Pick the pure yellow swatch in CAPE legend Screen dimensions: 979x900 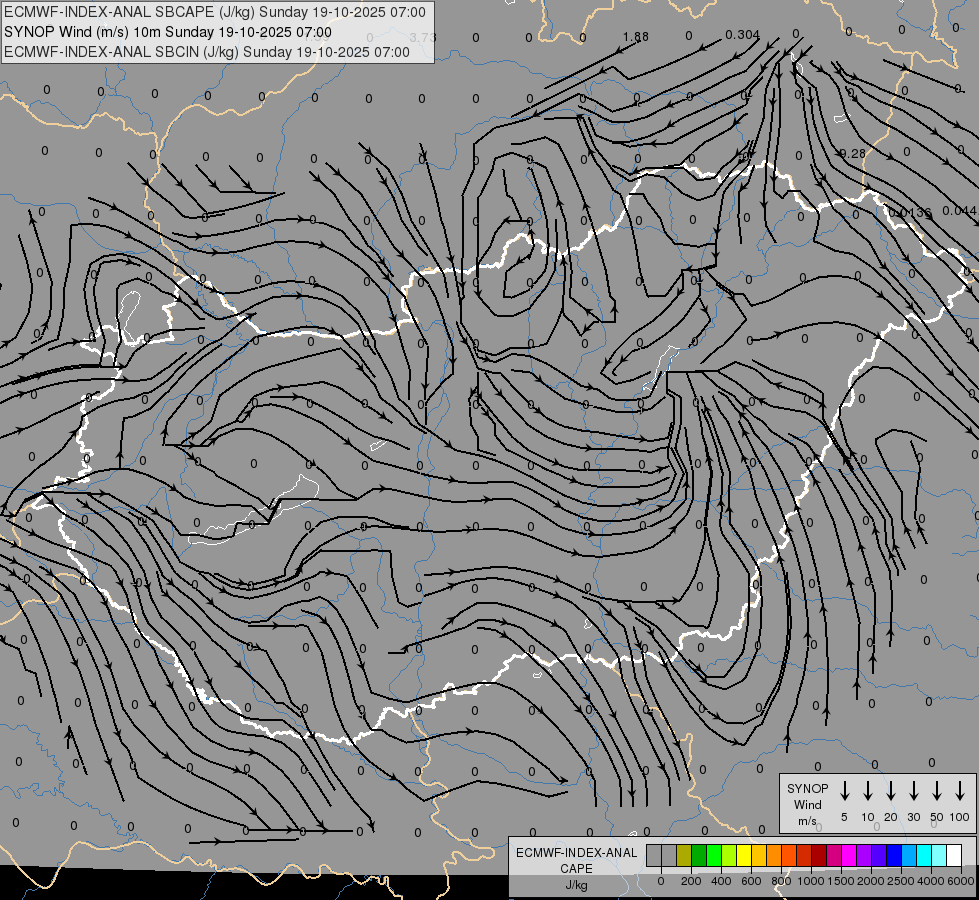pyautogui.click(x=744, y=855)
